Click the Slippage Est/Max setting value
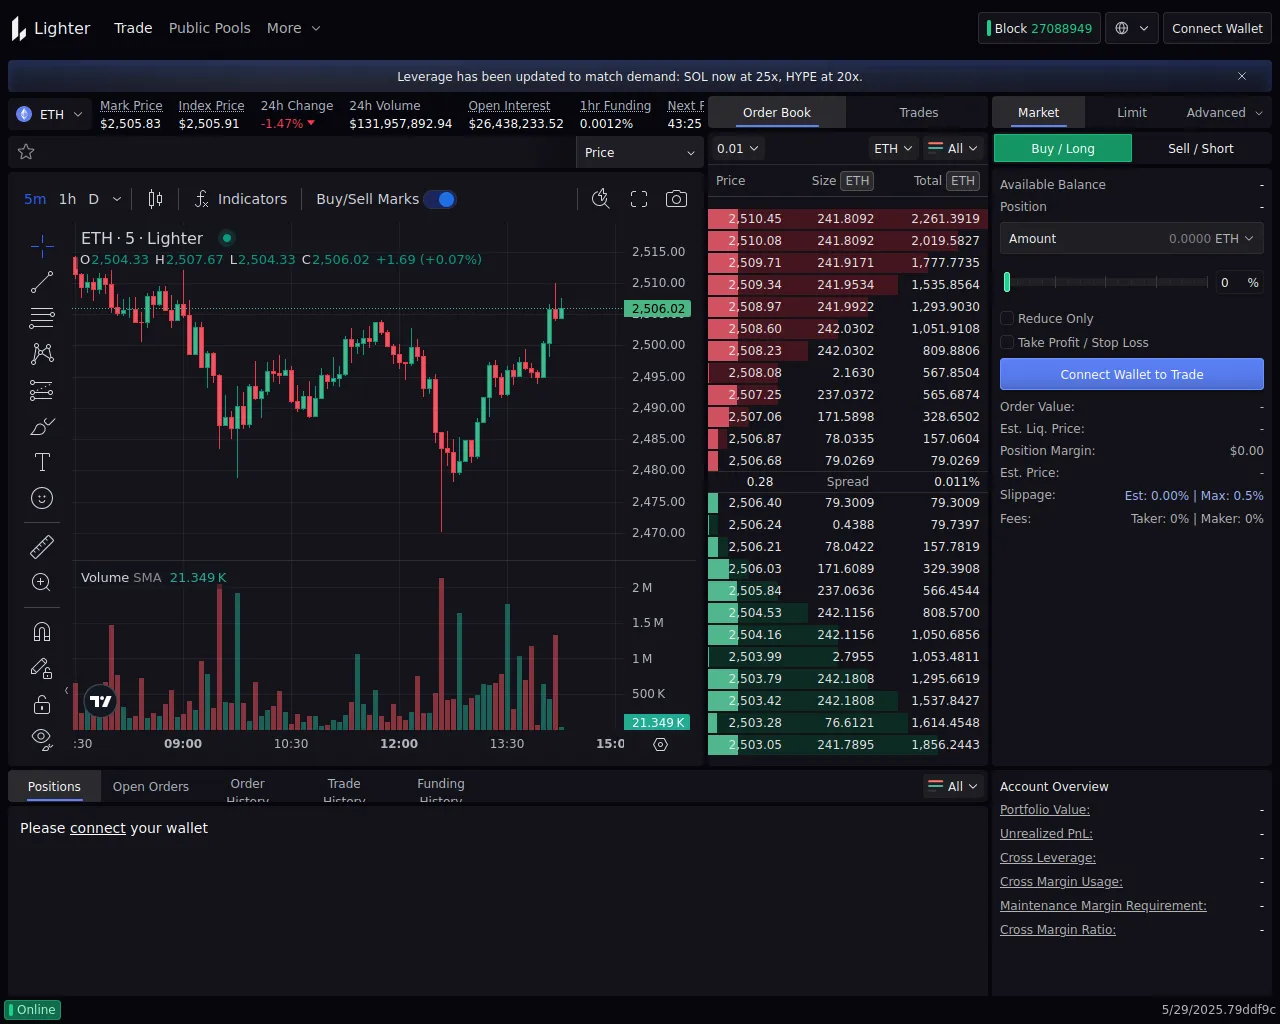1280x1024 pixels. coord(1194,496)
